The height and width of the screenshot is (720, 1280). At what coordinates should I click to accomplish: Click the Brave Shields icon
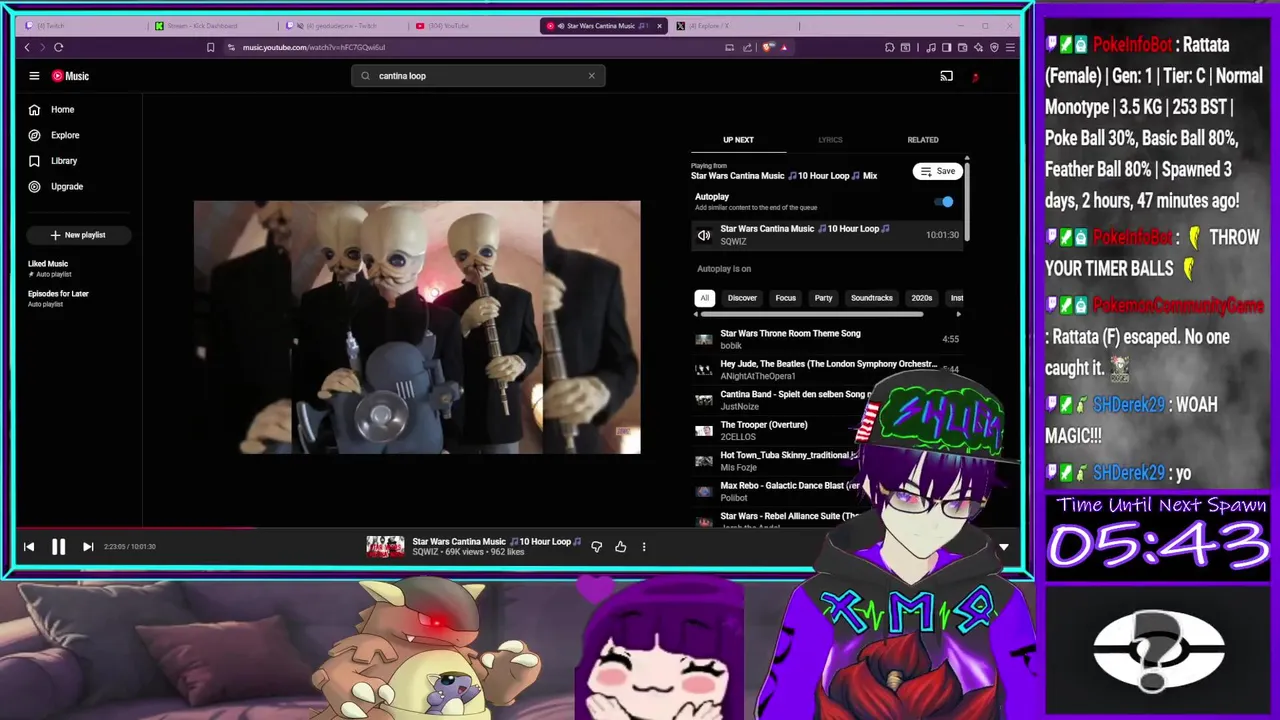tap(767, 47)
